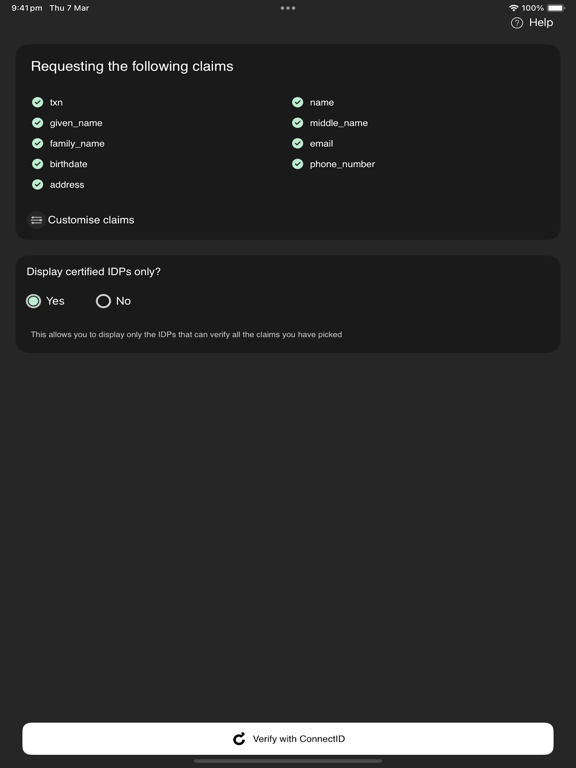Tap the 'name' claim label
Image resolution: width=576 pixels, height=768 pixels.
322,102
